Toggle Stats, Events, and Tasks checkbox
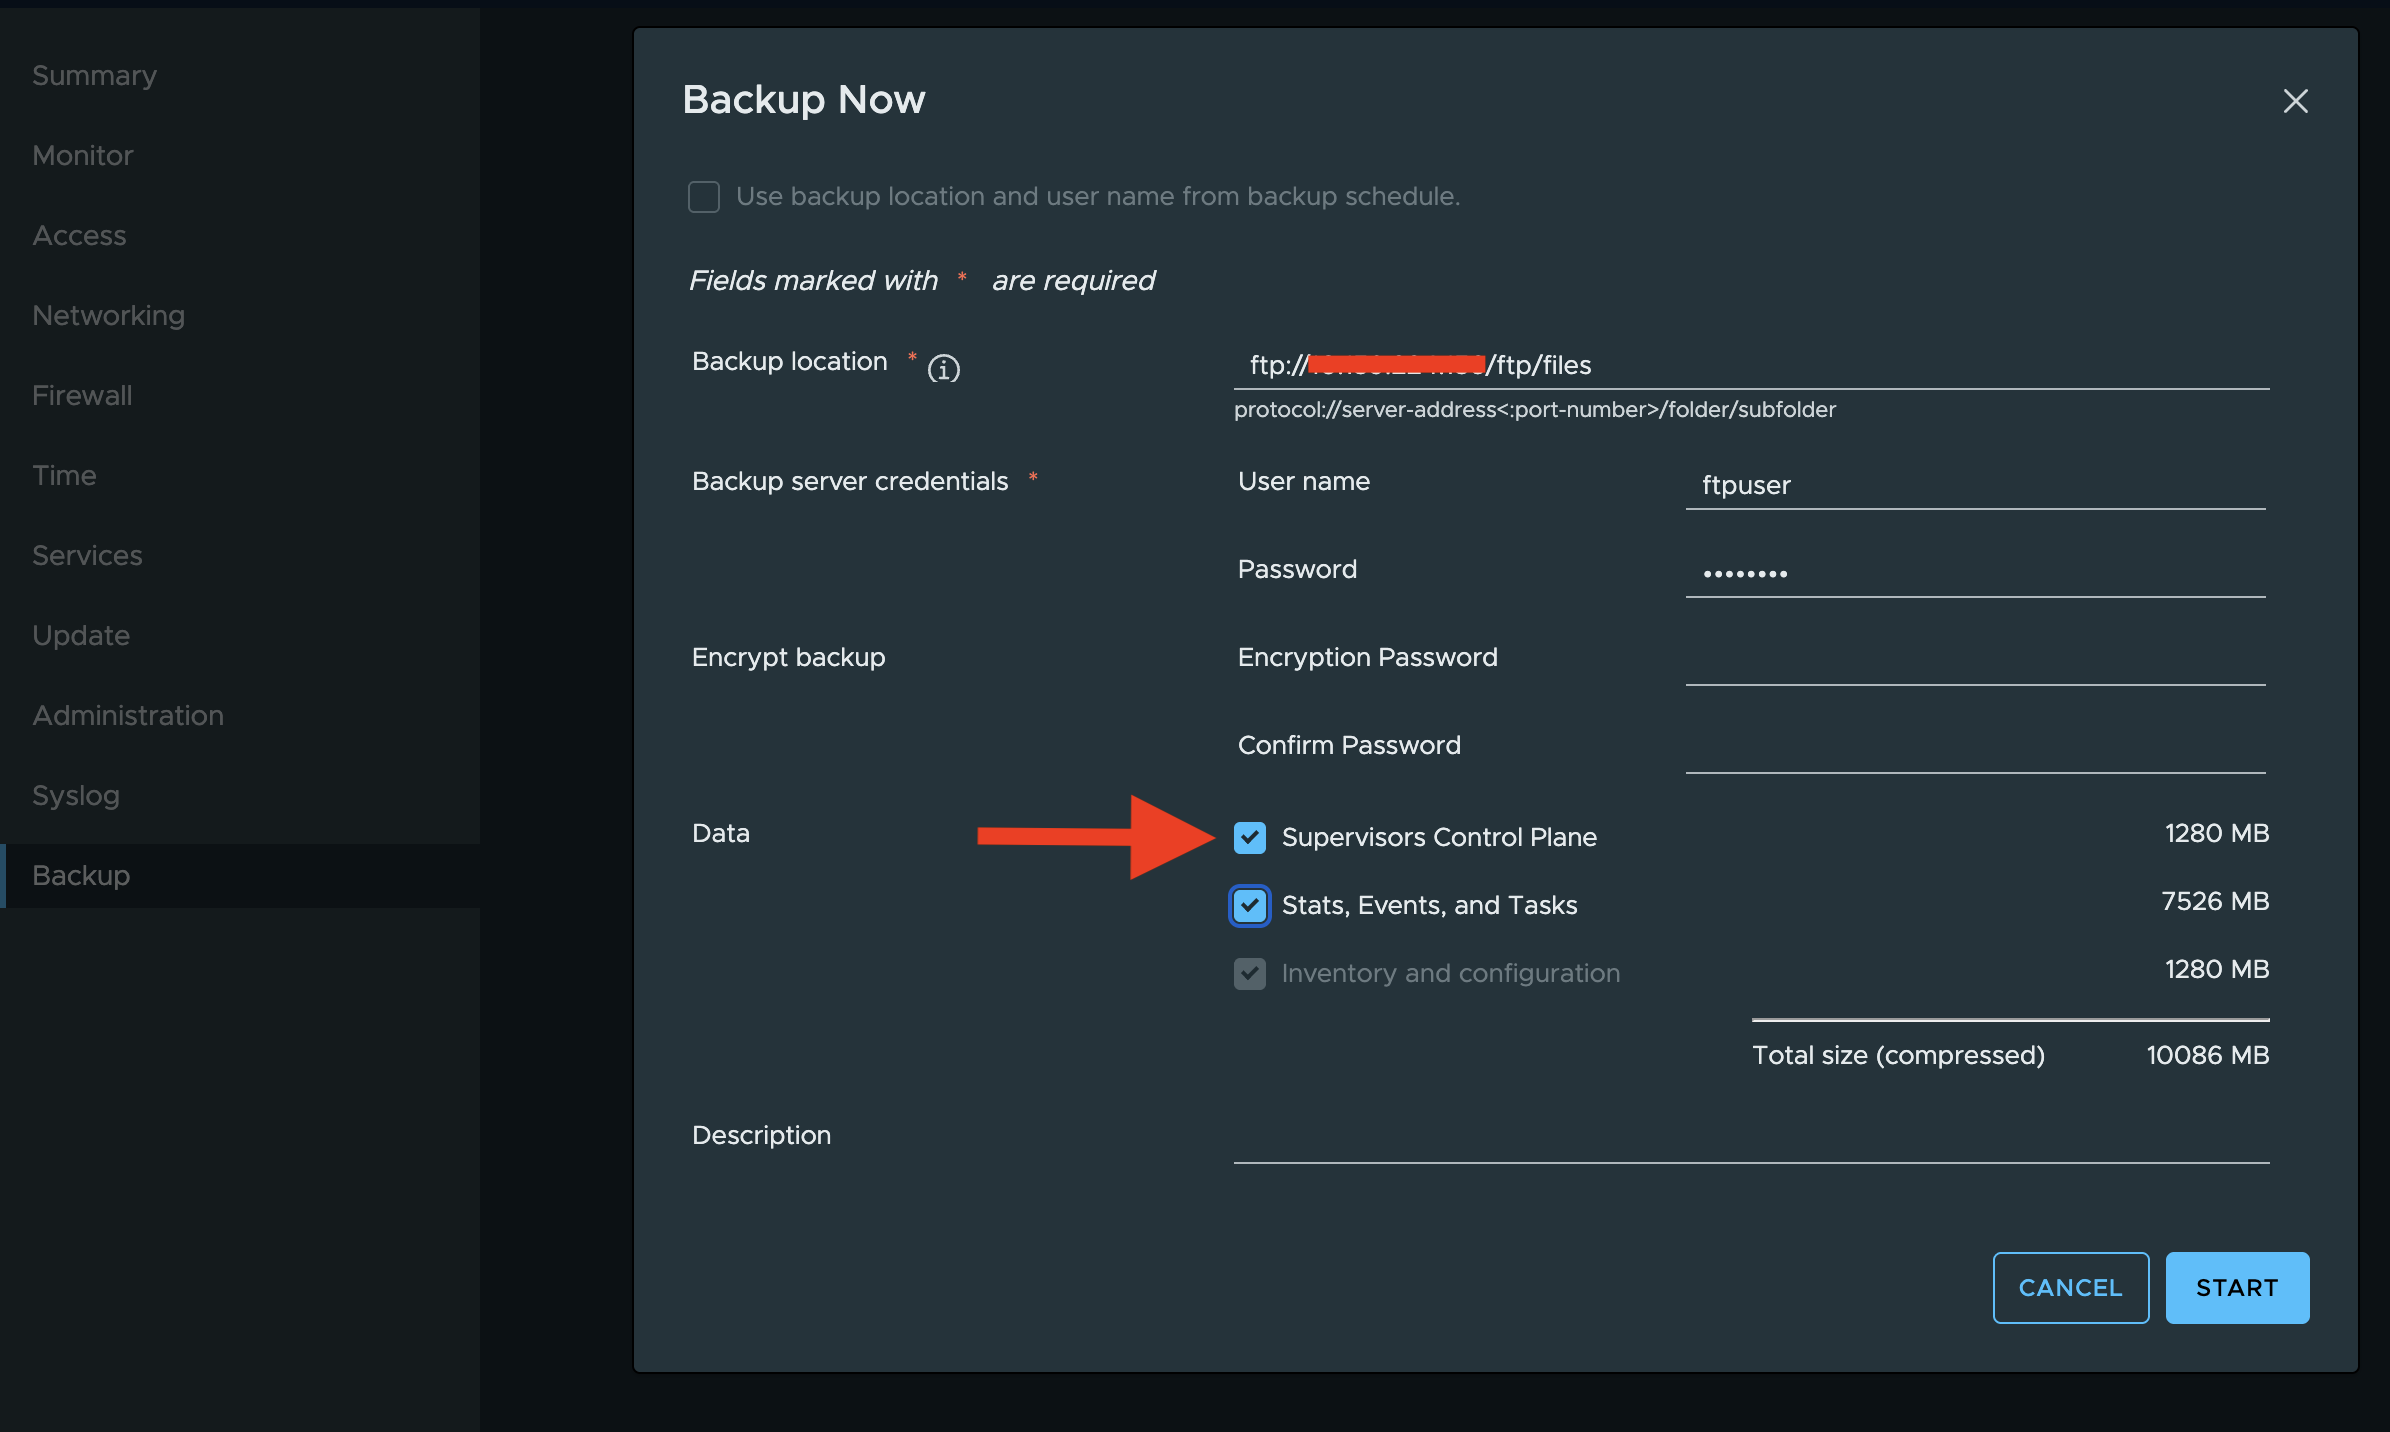 pyautogui.click(x=1250, y=905)
